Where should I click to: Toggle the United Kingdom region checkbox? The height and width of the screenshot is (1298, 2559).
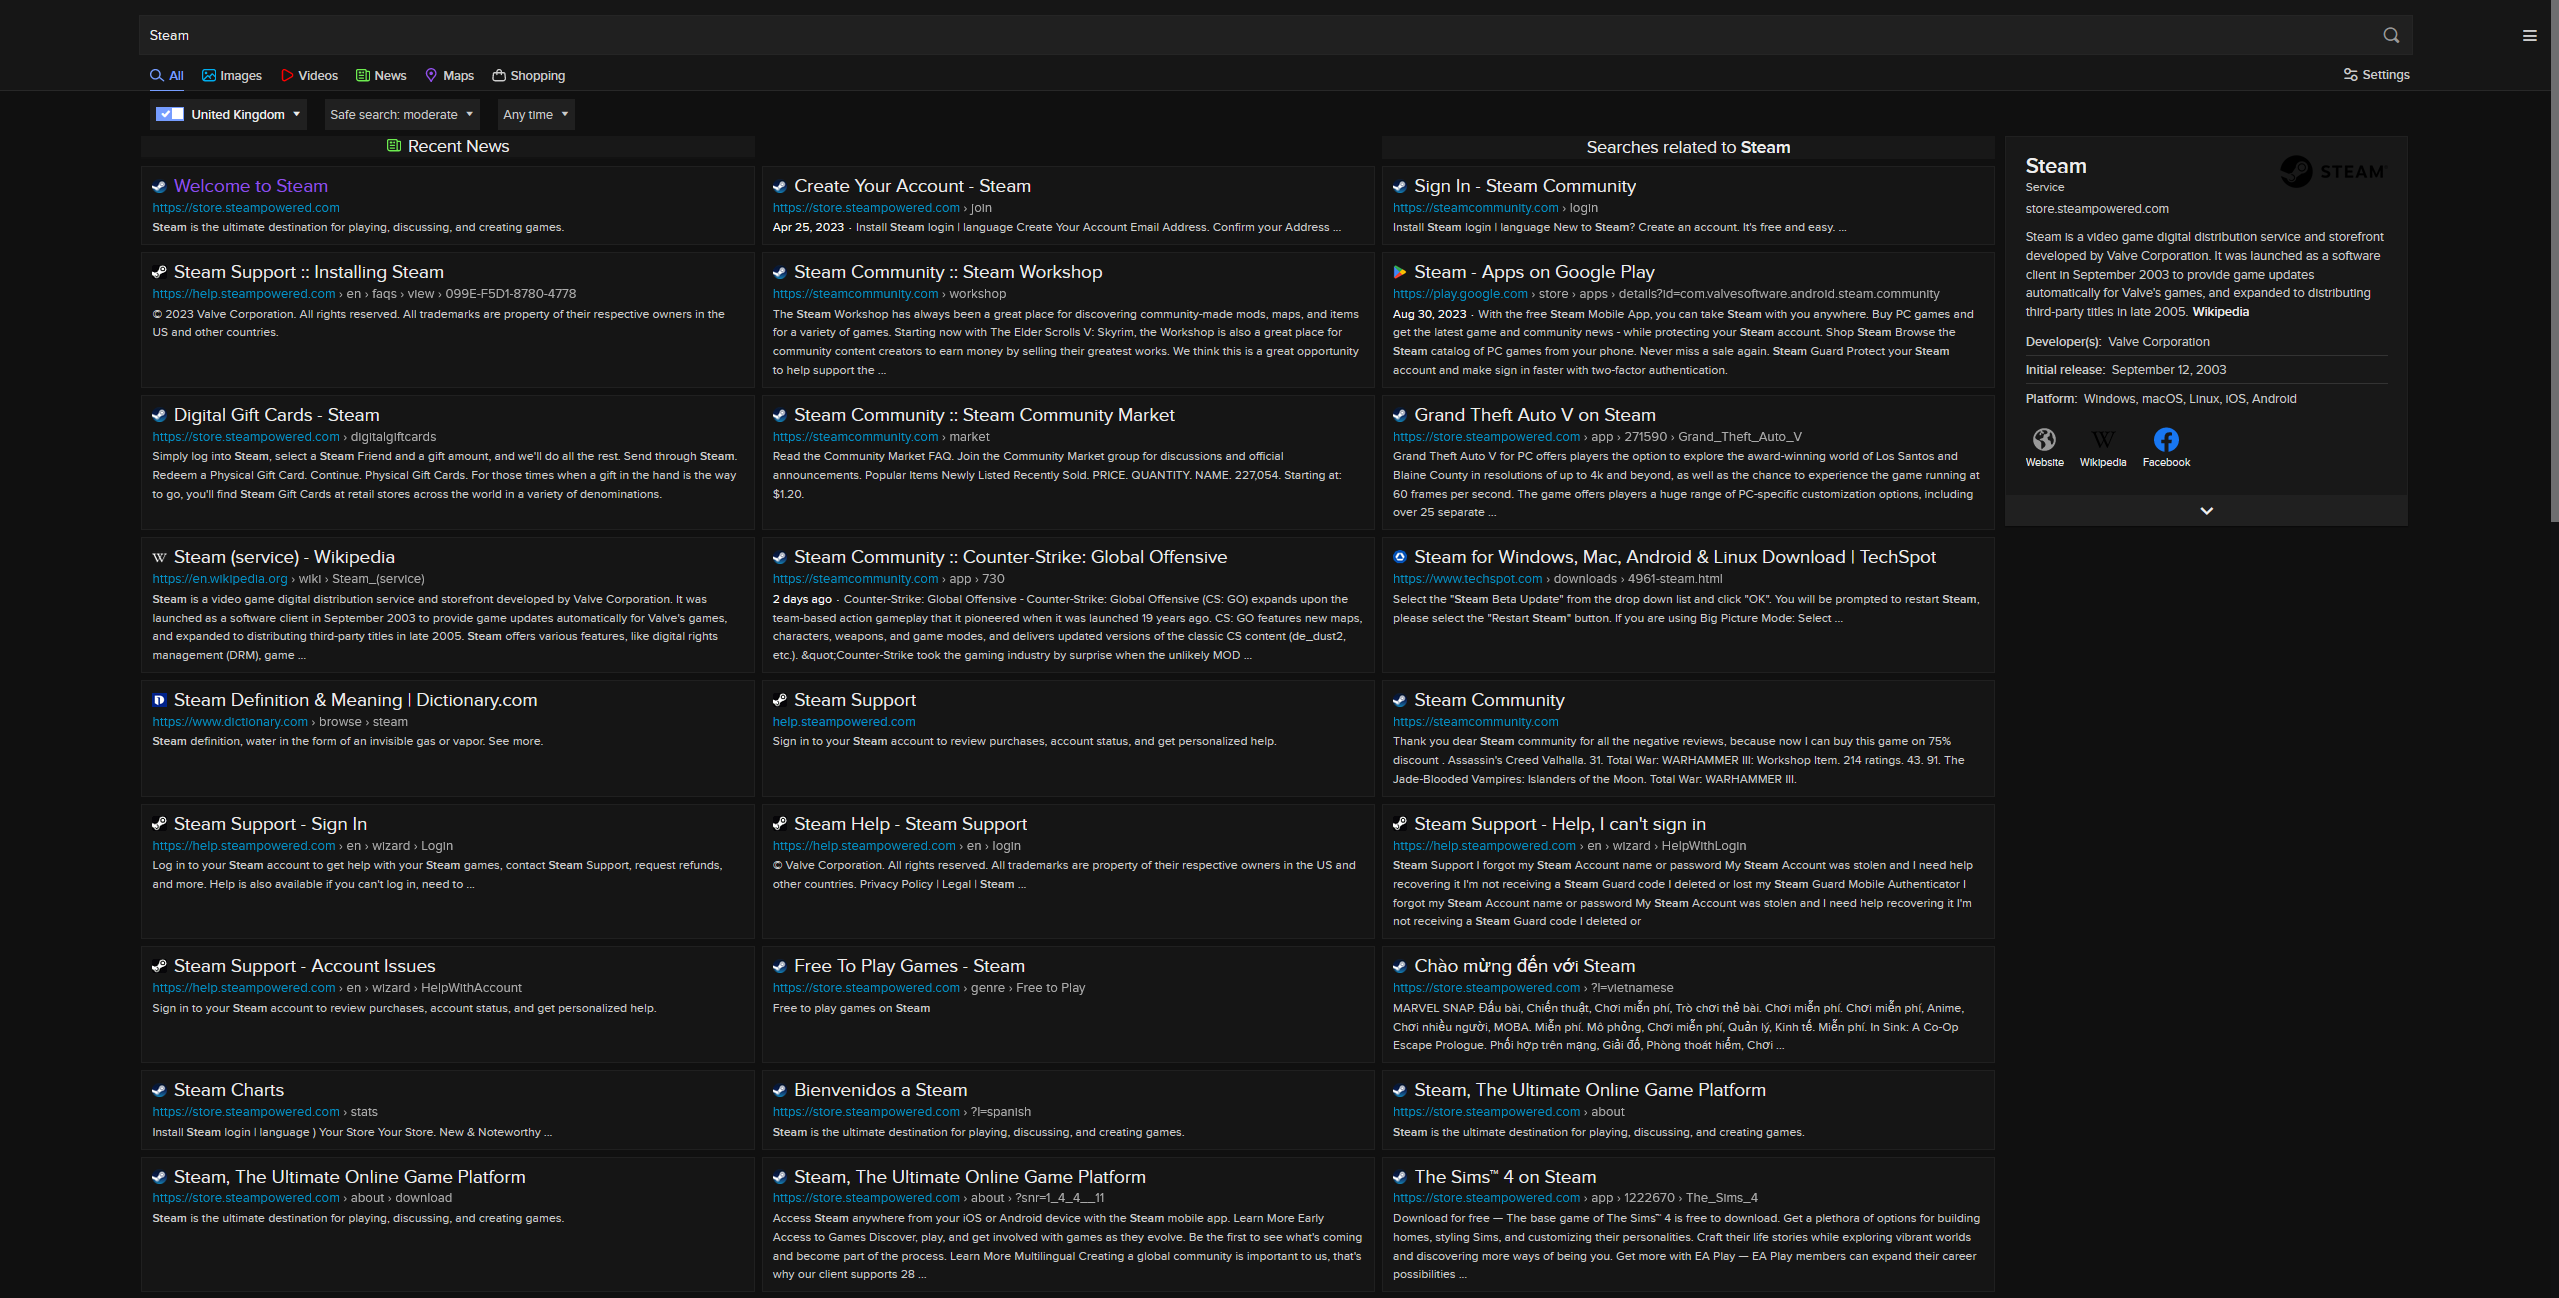pyautogui.click(x=169, y=114)
